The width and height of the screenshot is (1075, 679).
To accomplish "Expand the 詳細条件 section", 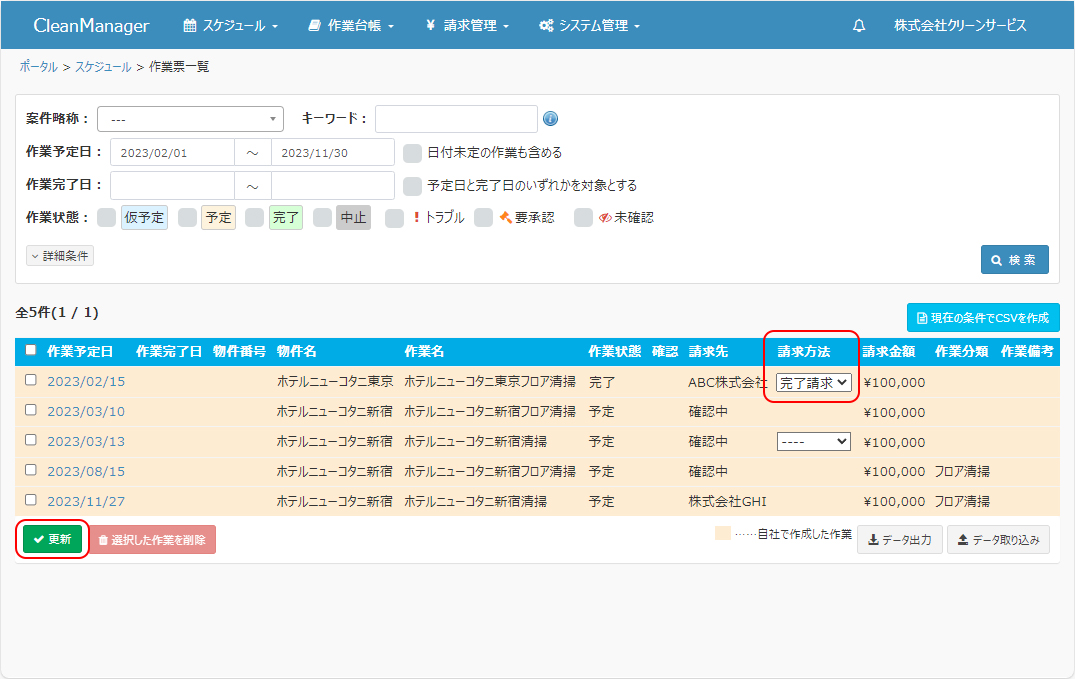I will tap(60, 256).
